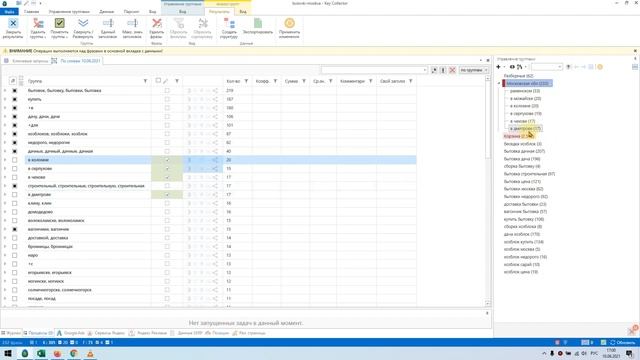640x360 pixels.
Task: Open the Журнал bottom tab
Action: (x=11, y=333)
